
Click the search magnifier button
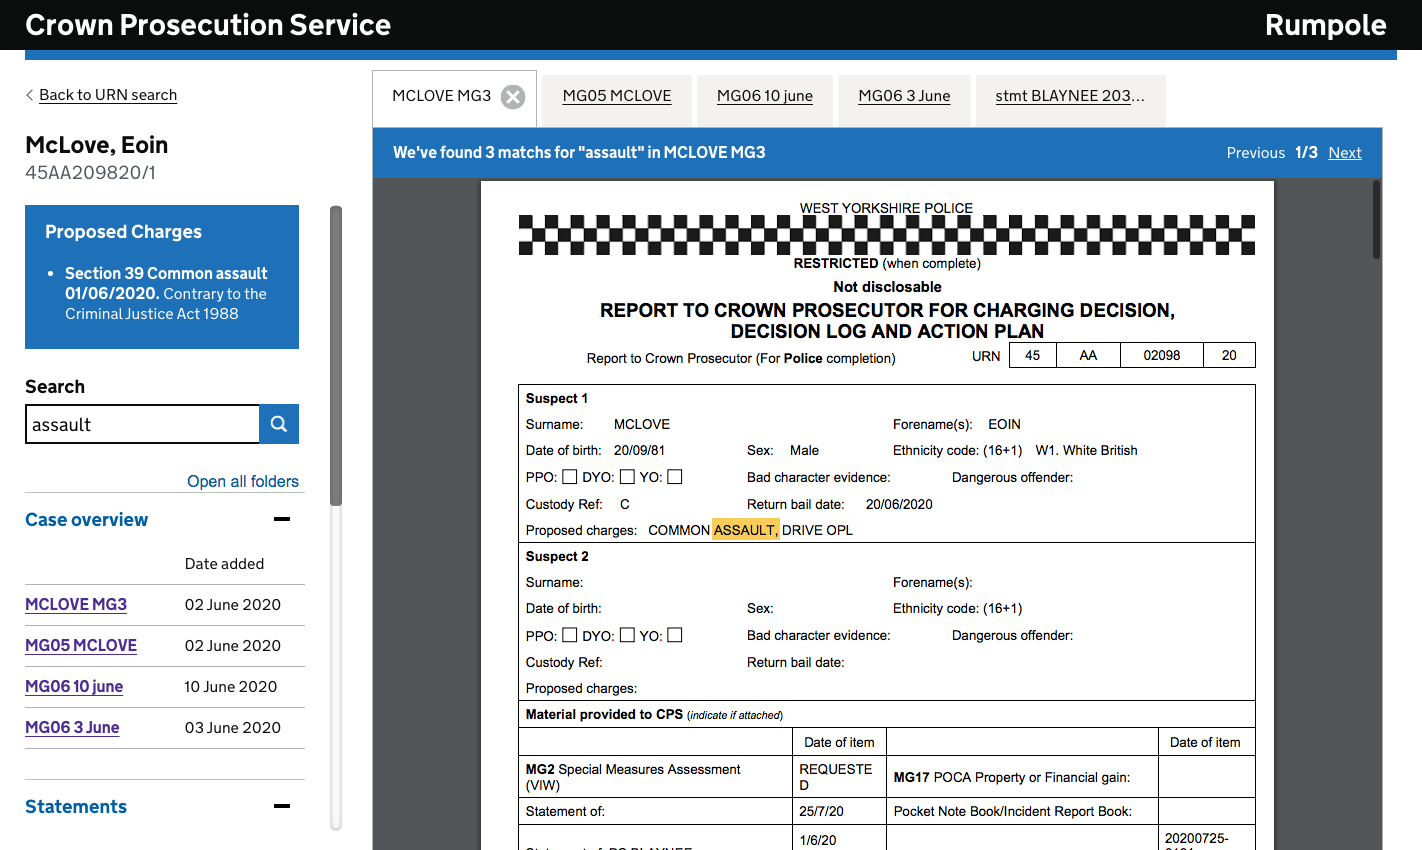(279, 424)
